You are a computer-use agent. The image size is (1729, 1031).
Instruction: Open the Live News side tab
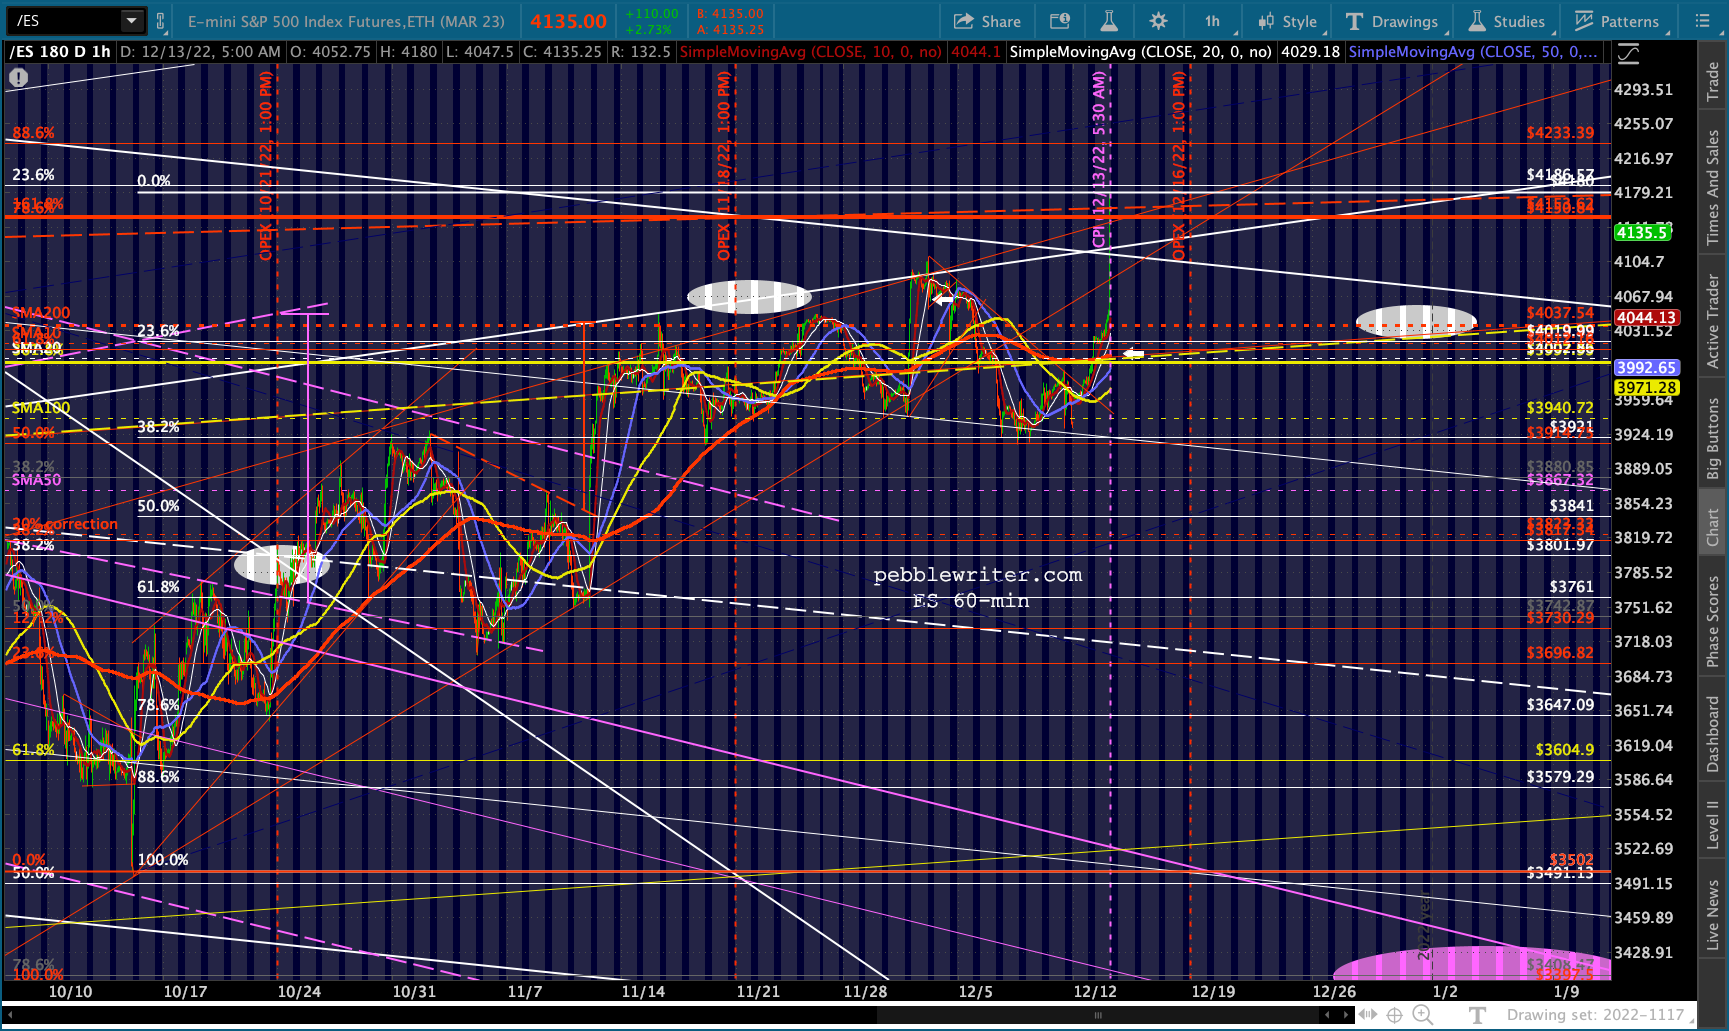[x=1713, y=915]
